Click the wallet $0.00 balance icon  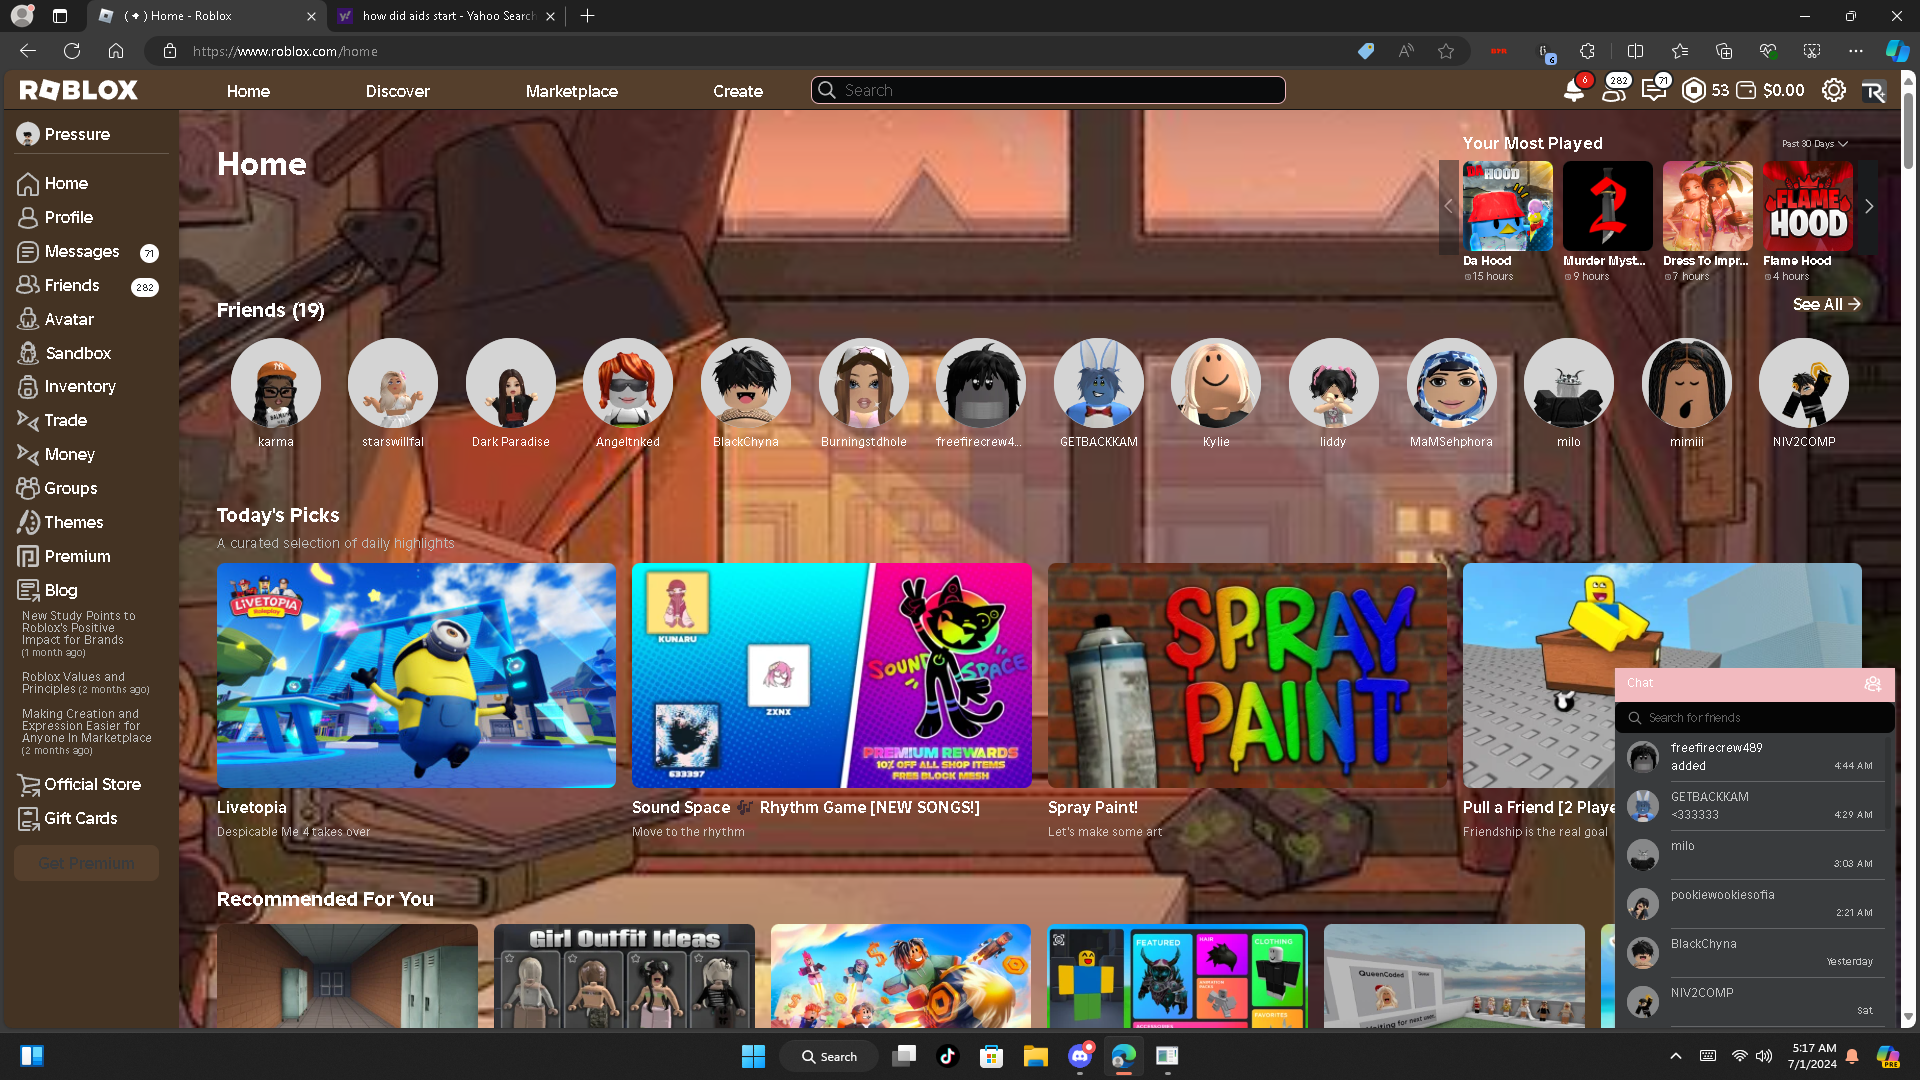tap(1746, 90)
